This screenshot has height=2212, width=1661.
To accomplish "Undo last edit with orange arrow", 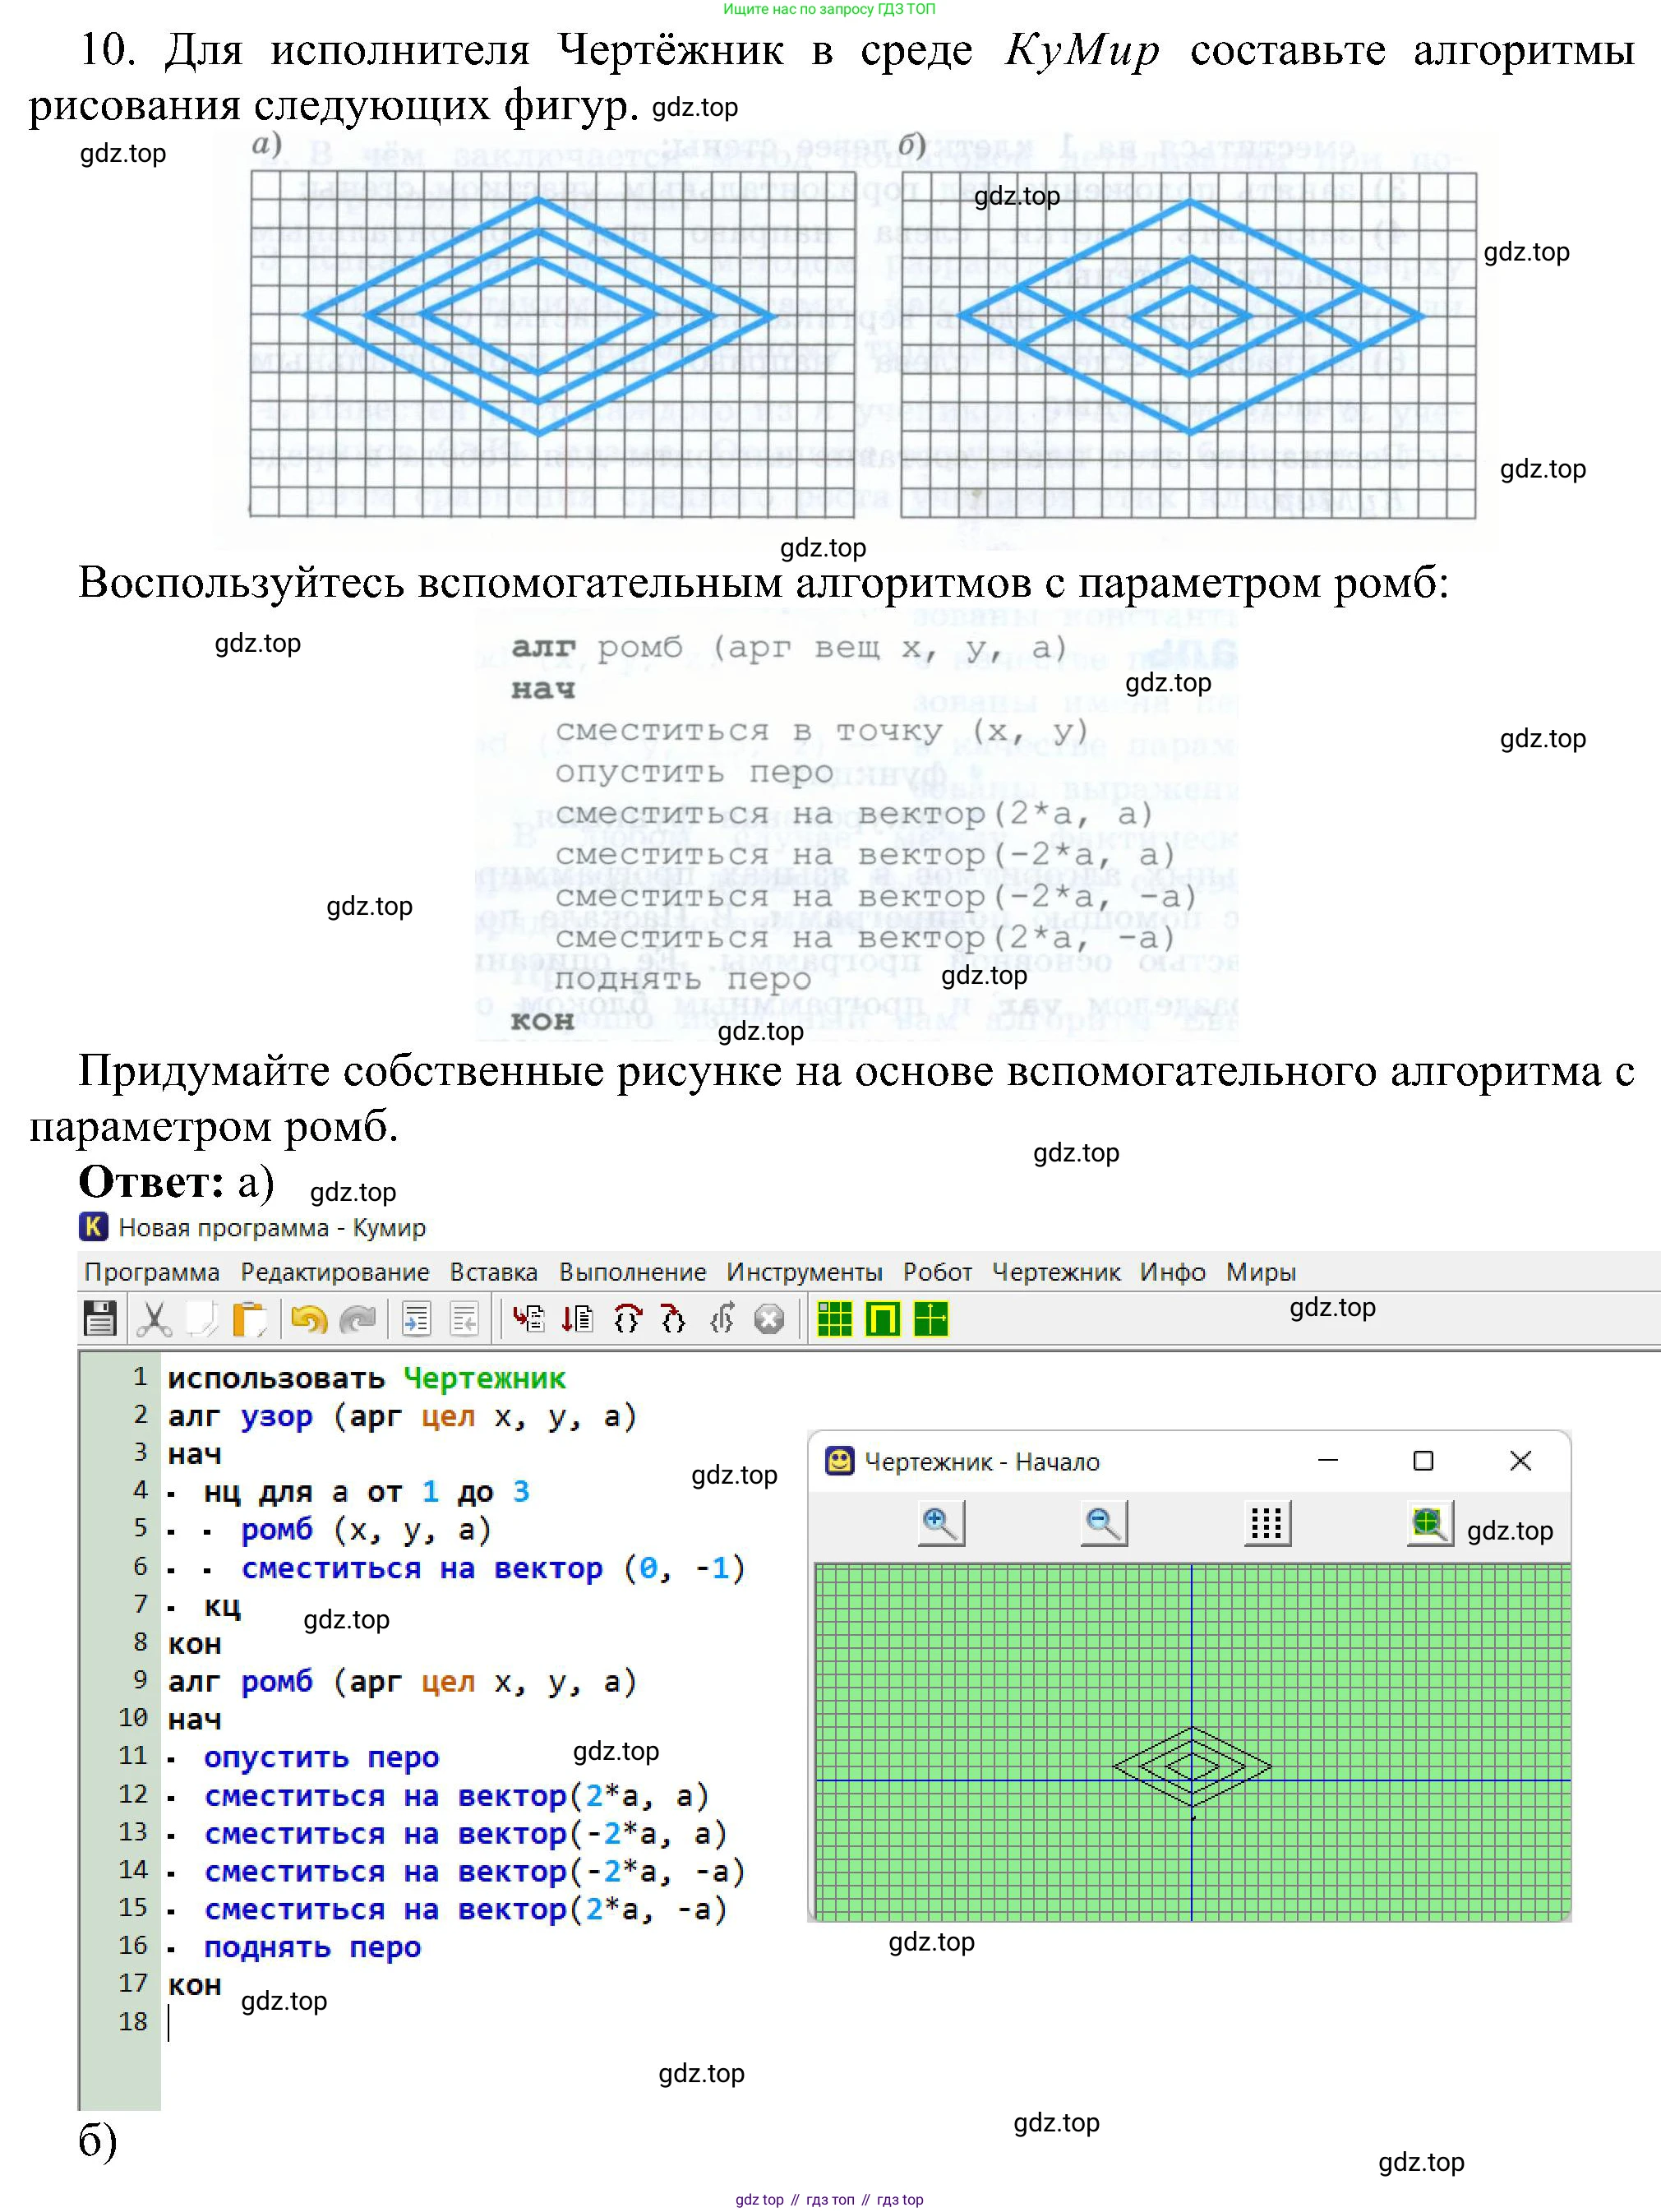I will click(309, 1319).
